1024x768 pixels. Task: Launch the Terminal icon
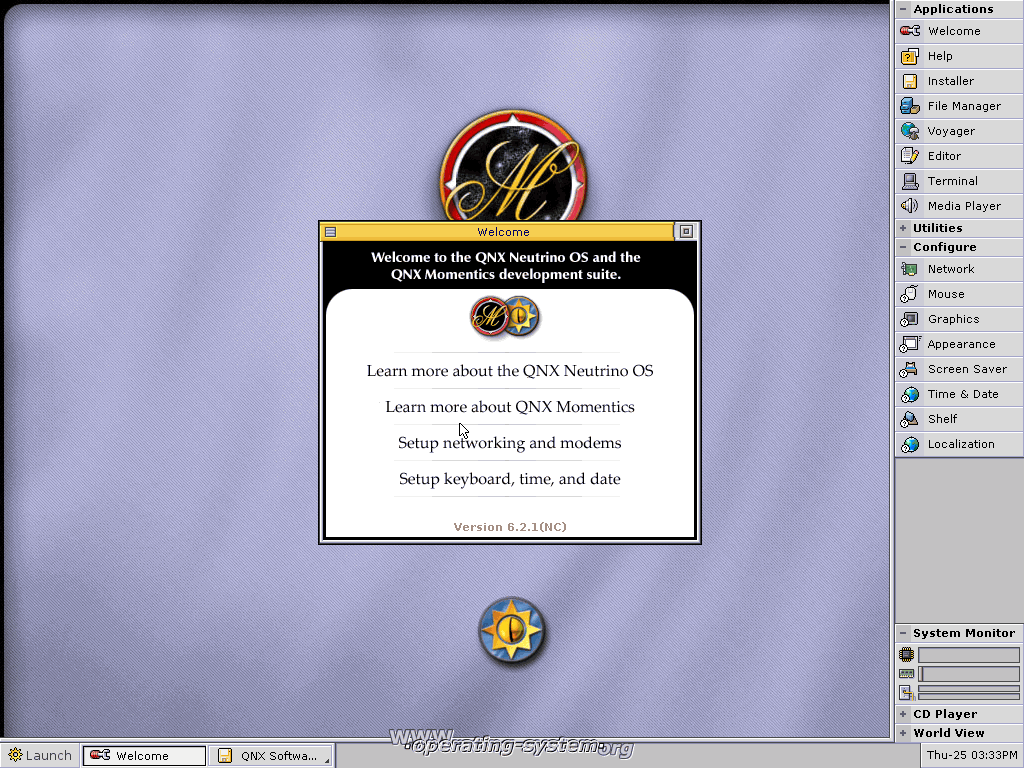(x=910, y=181)
